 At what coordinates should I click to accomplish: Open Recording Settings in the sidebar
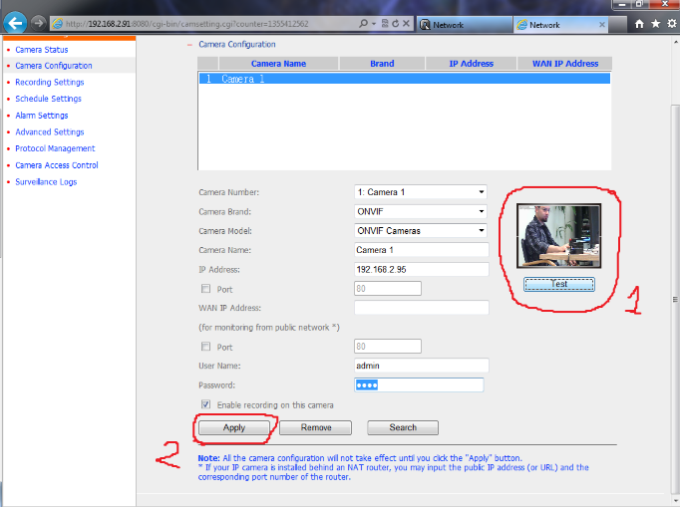click(49, 82)
